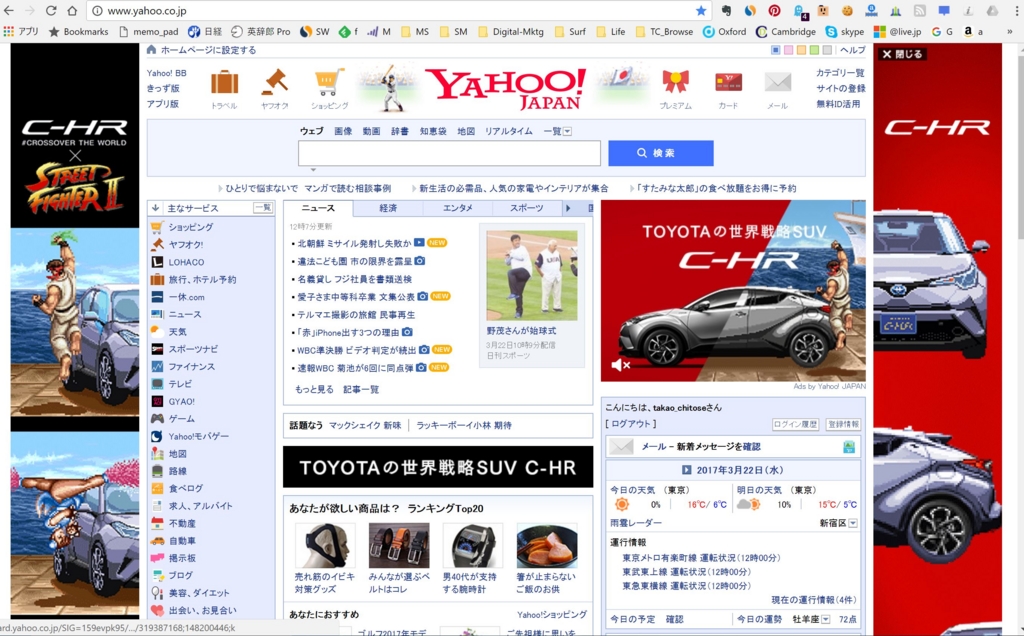
Task: Open the Premium ribbon icon
Action: point(675,82)
